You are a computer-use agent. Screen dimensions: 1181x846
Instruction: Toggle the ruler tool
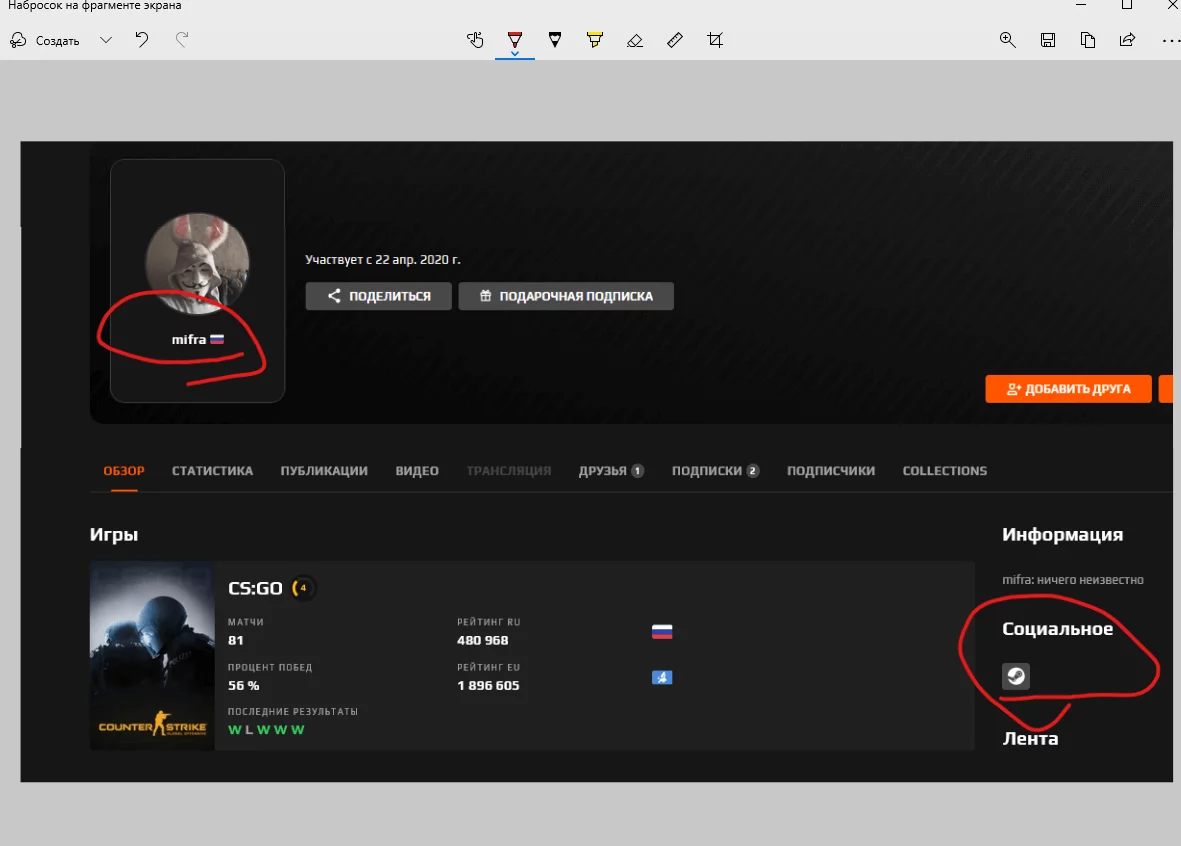[x=674, y=40]
